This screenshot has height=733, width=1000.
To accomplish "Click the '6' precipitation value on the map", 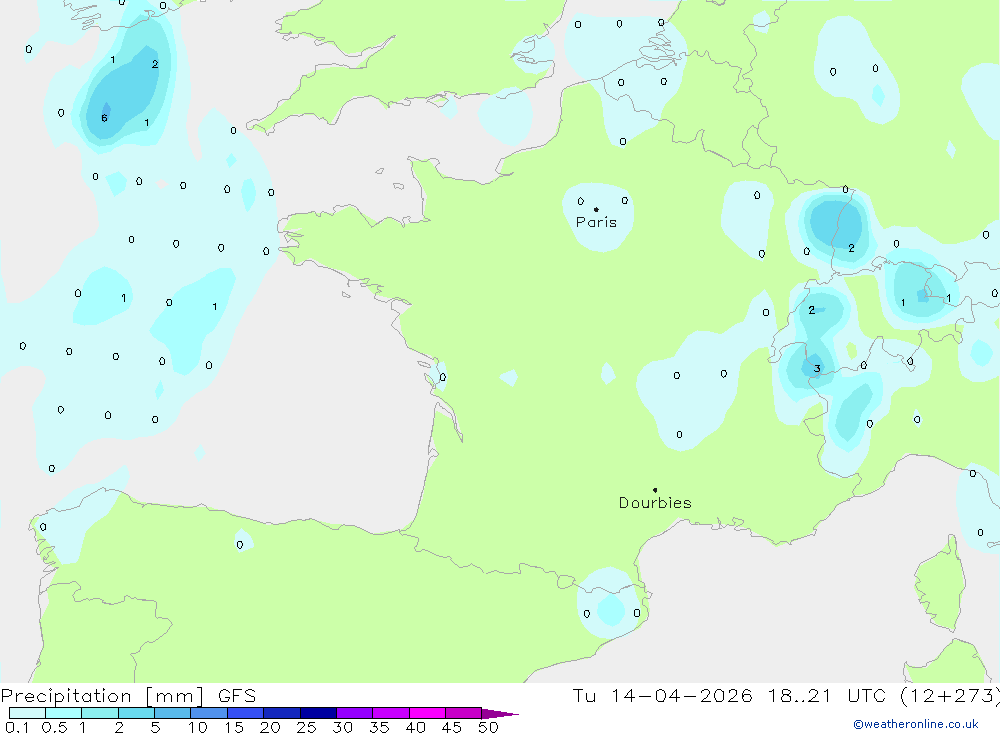I will pyautogui.click(x=105, y=118).
